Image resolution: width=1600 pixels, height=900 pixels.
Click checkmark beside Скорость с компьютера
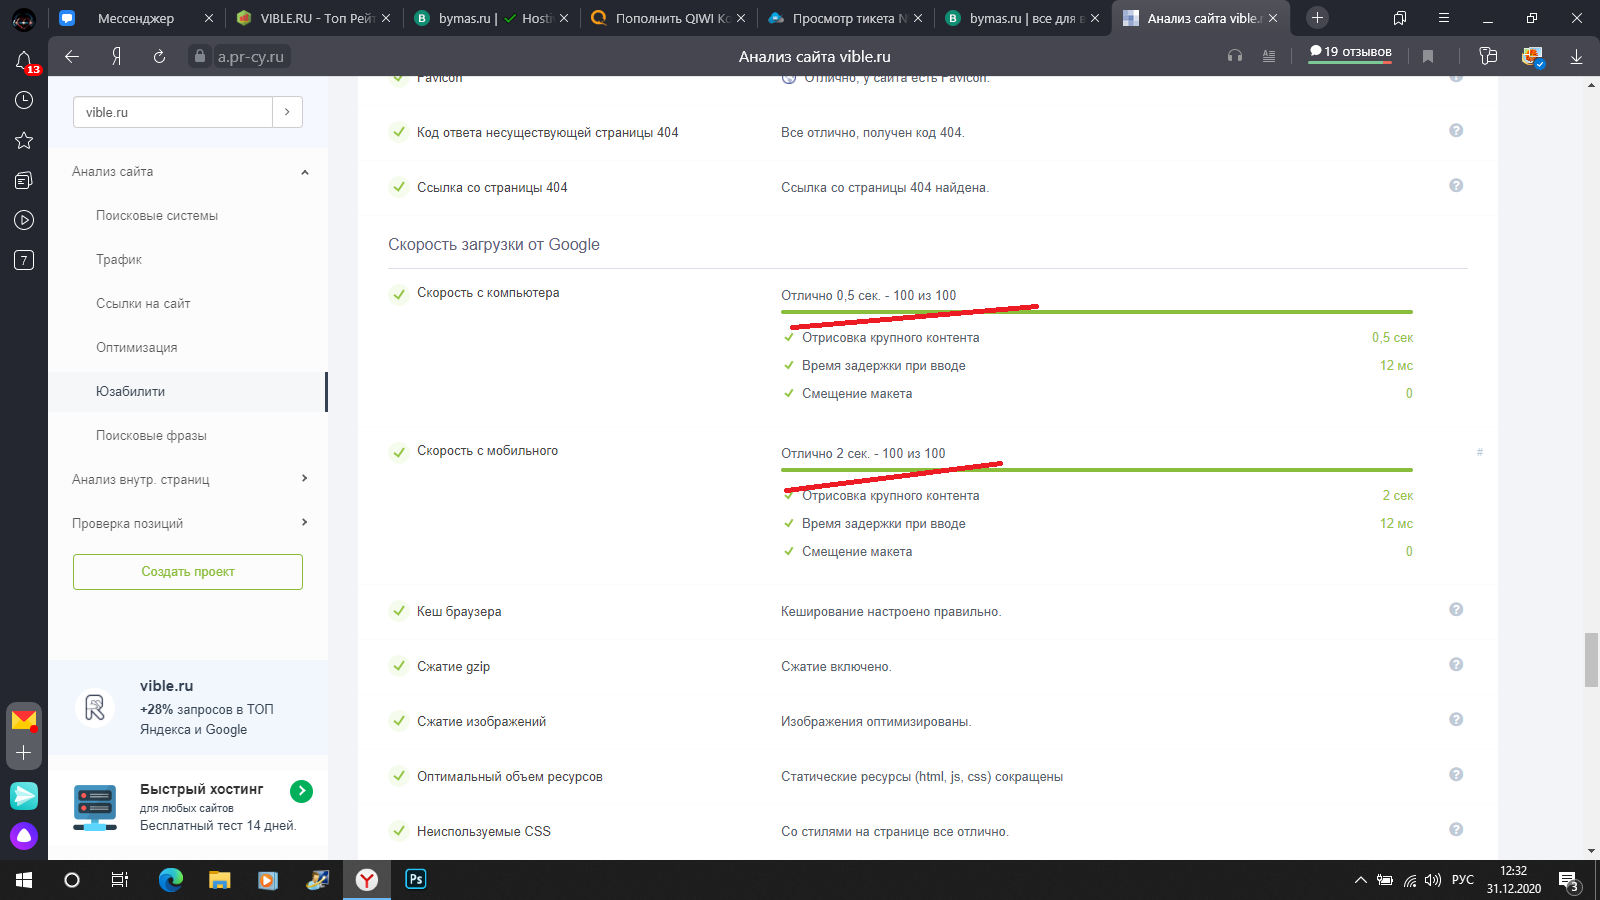coord(399,293)
